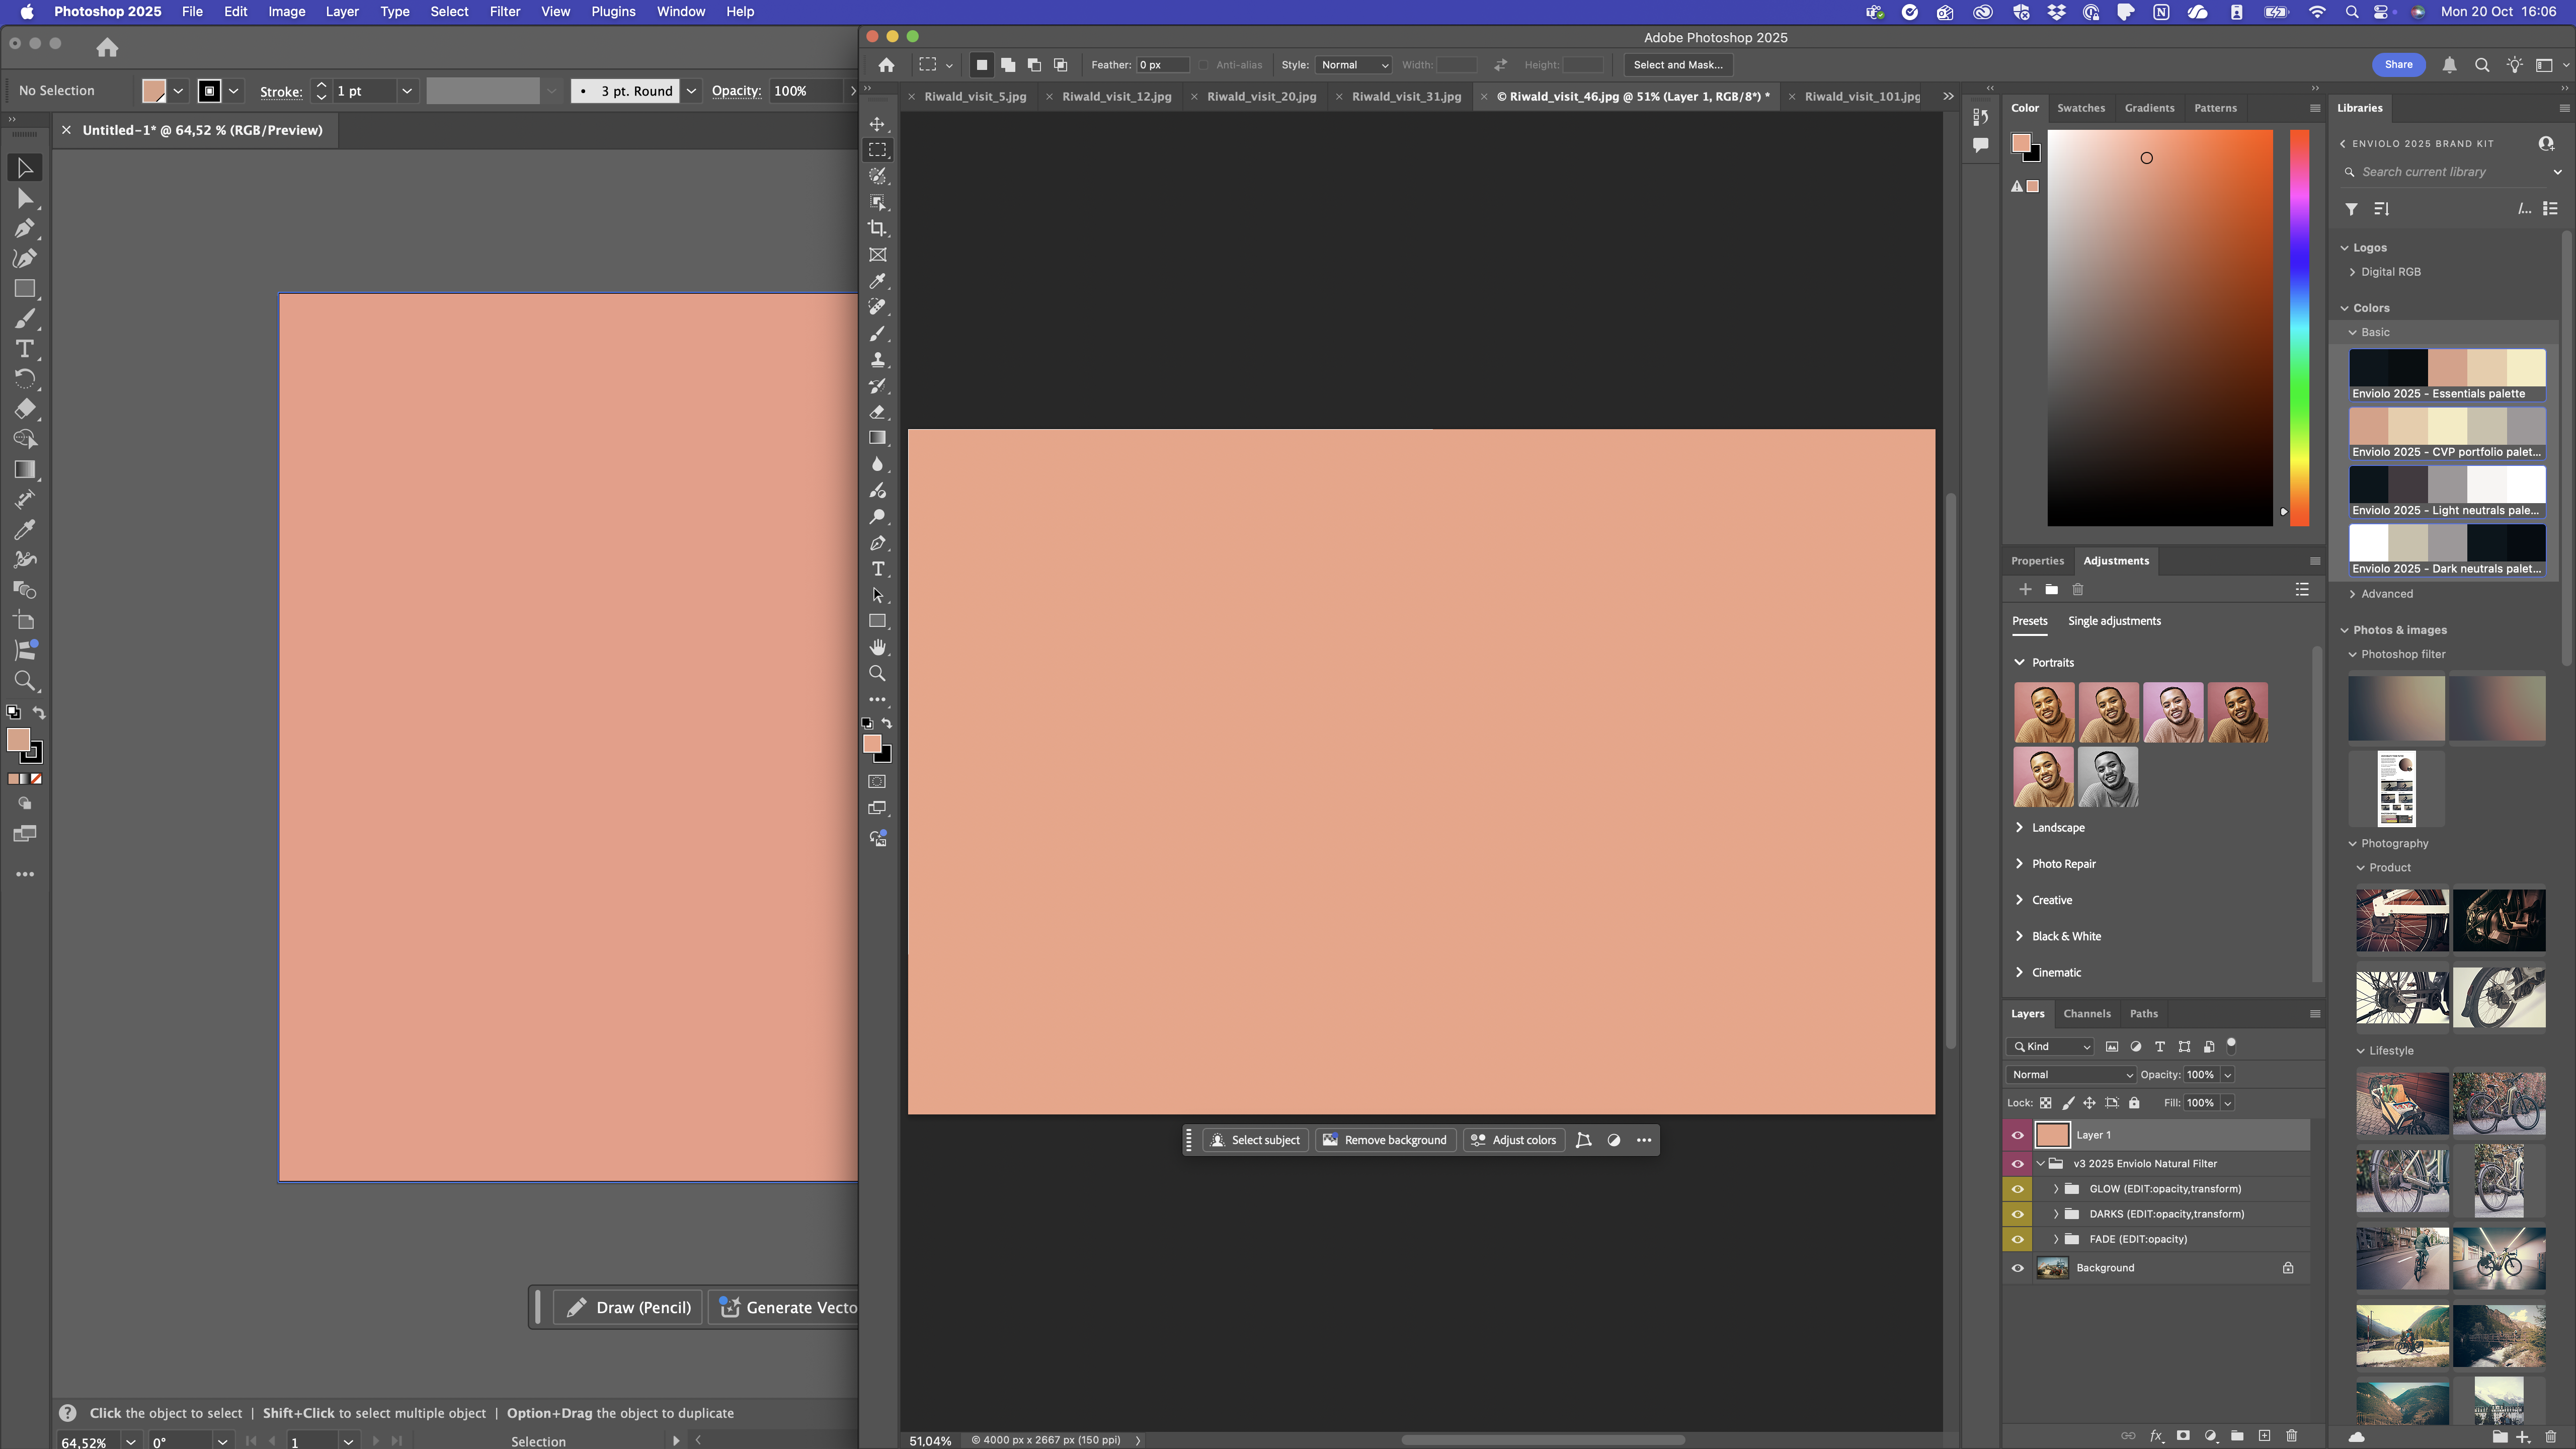The width and height of the screenshot is (2576, 1449).
Task: Open the Filter menu
Action: click(505, 11)
